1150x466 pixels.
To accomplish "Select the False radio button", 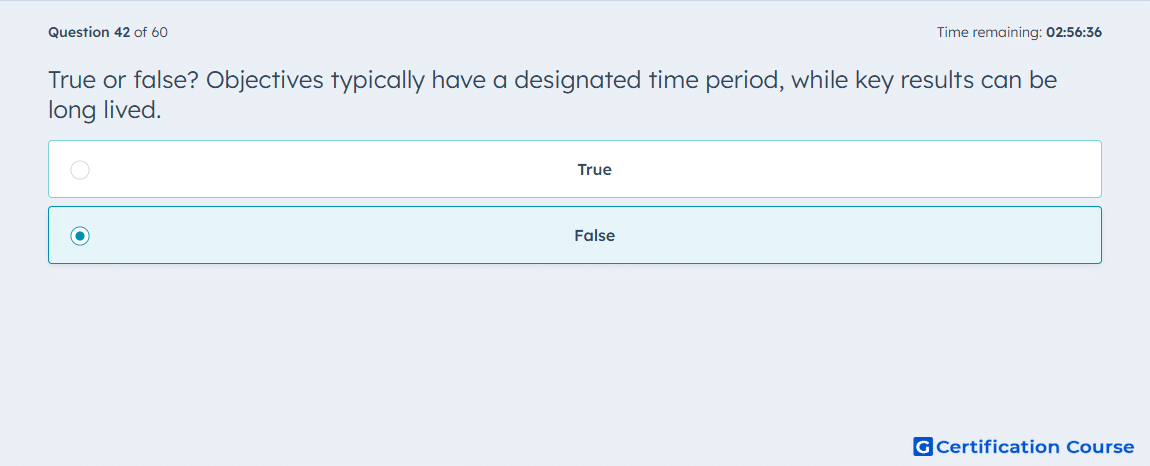I will pos(80,236).
